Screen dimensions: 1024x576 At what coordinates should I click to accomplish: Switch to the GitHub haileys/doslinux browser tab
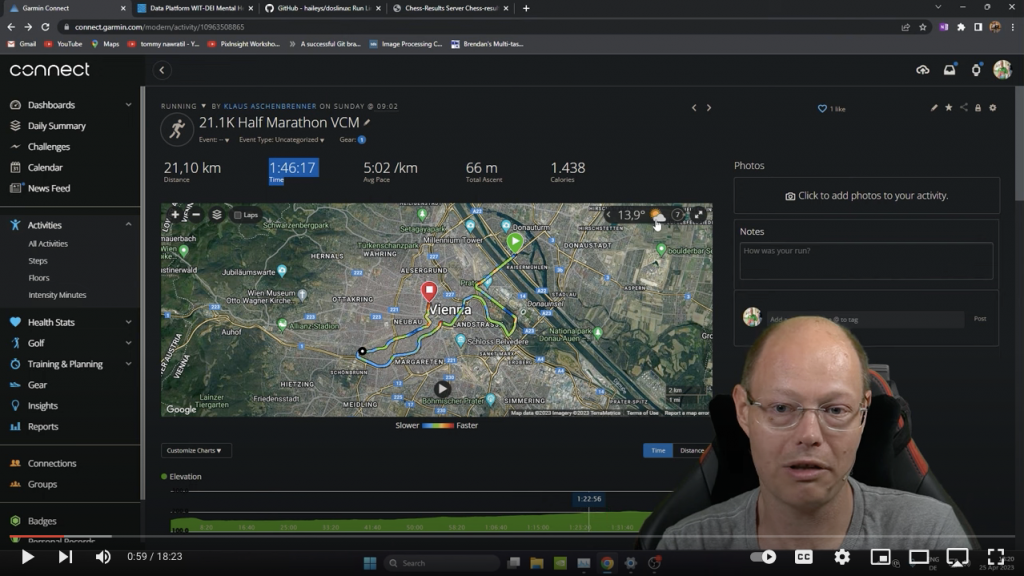(x=323, y=8)
